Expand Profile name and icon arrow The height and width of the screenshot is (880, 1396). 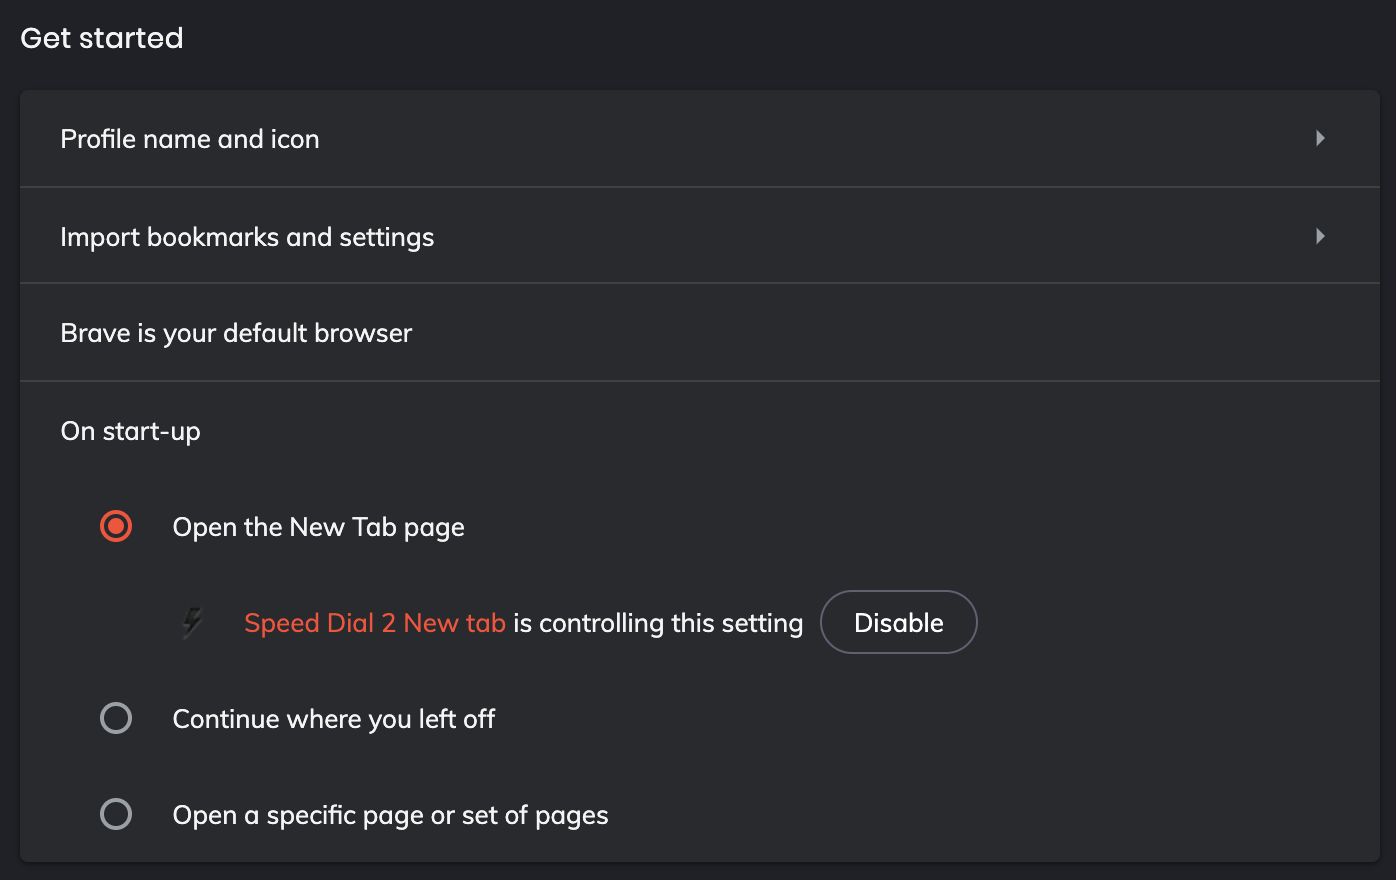(1320, 138)
